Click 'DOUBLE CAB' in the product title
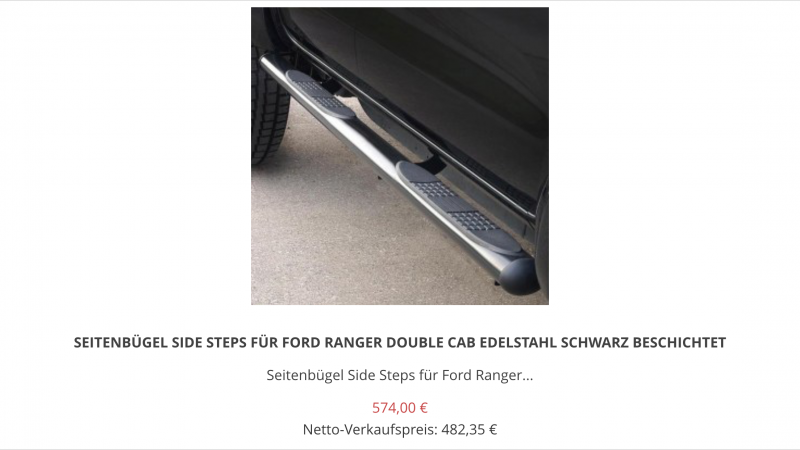The image size is (800, 450). click(x=431, y=342)
